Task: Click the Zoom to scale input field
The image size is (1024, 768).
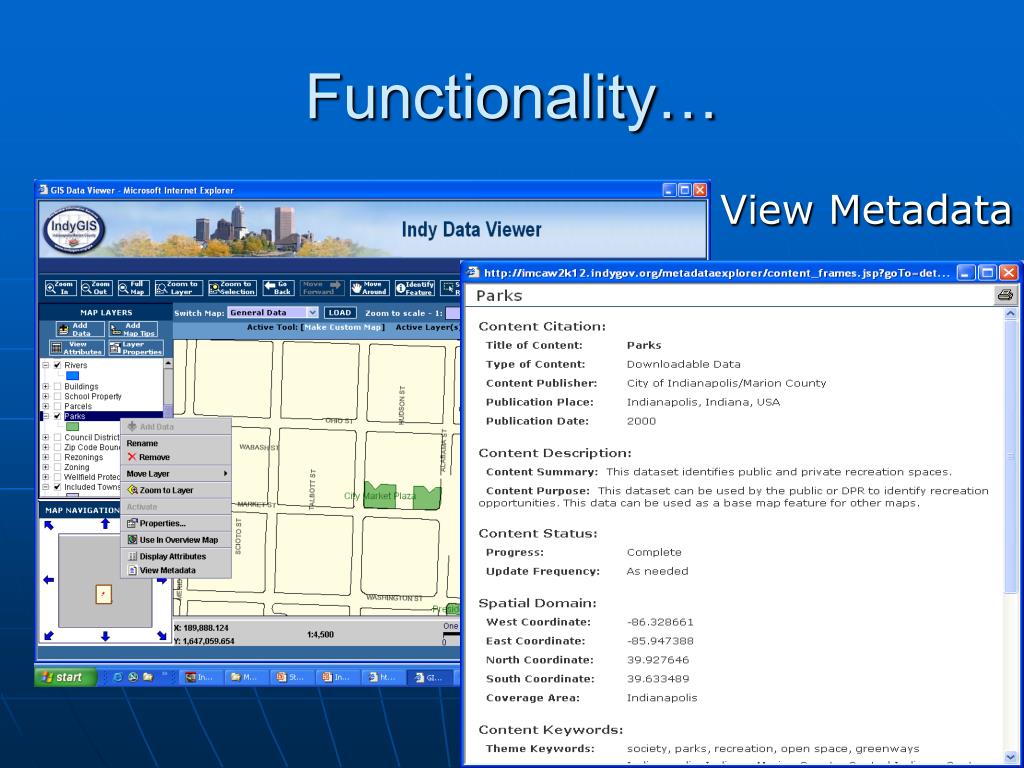Action: point(453,313)
